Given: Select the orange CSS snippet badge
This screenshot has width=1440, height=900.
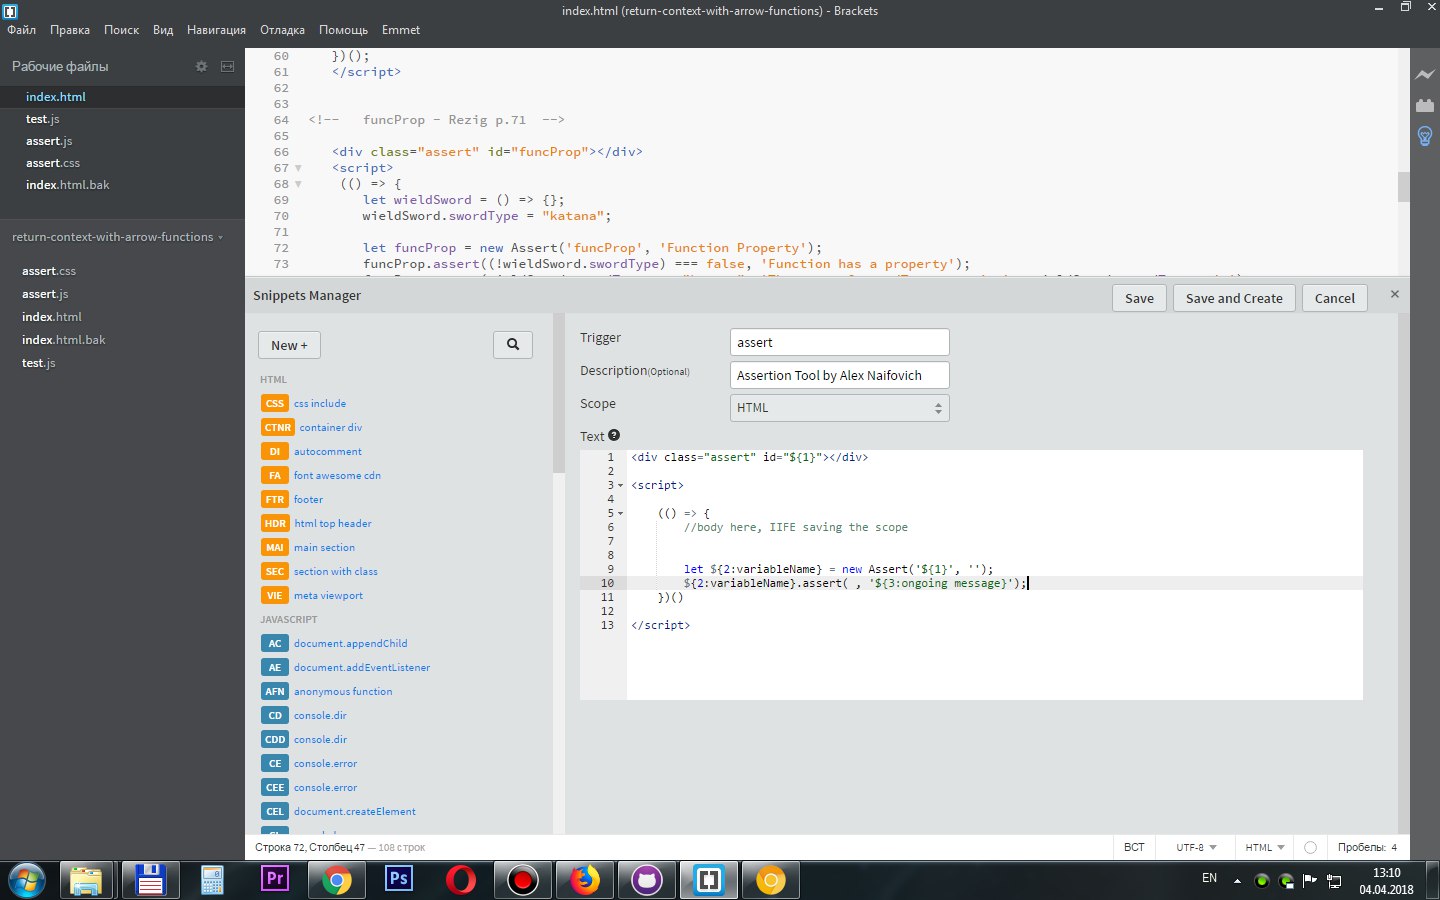Looking at the screenshot, I should (x=274, y=403).
